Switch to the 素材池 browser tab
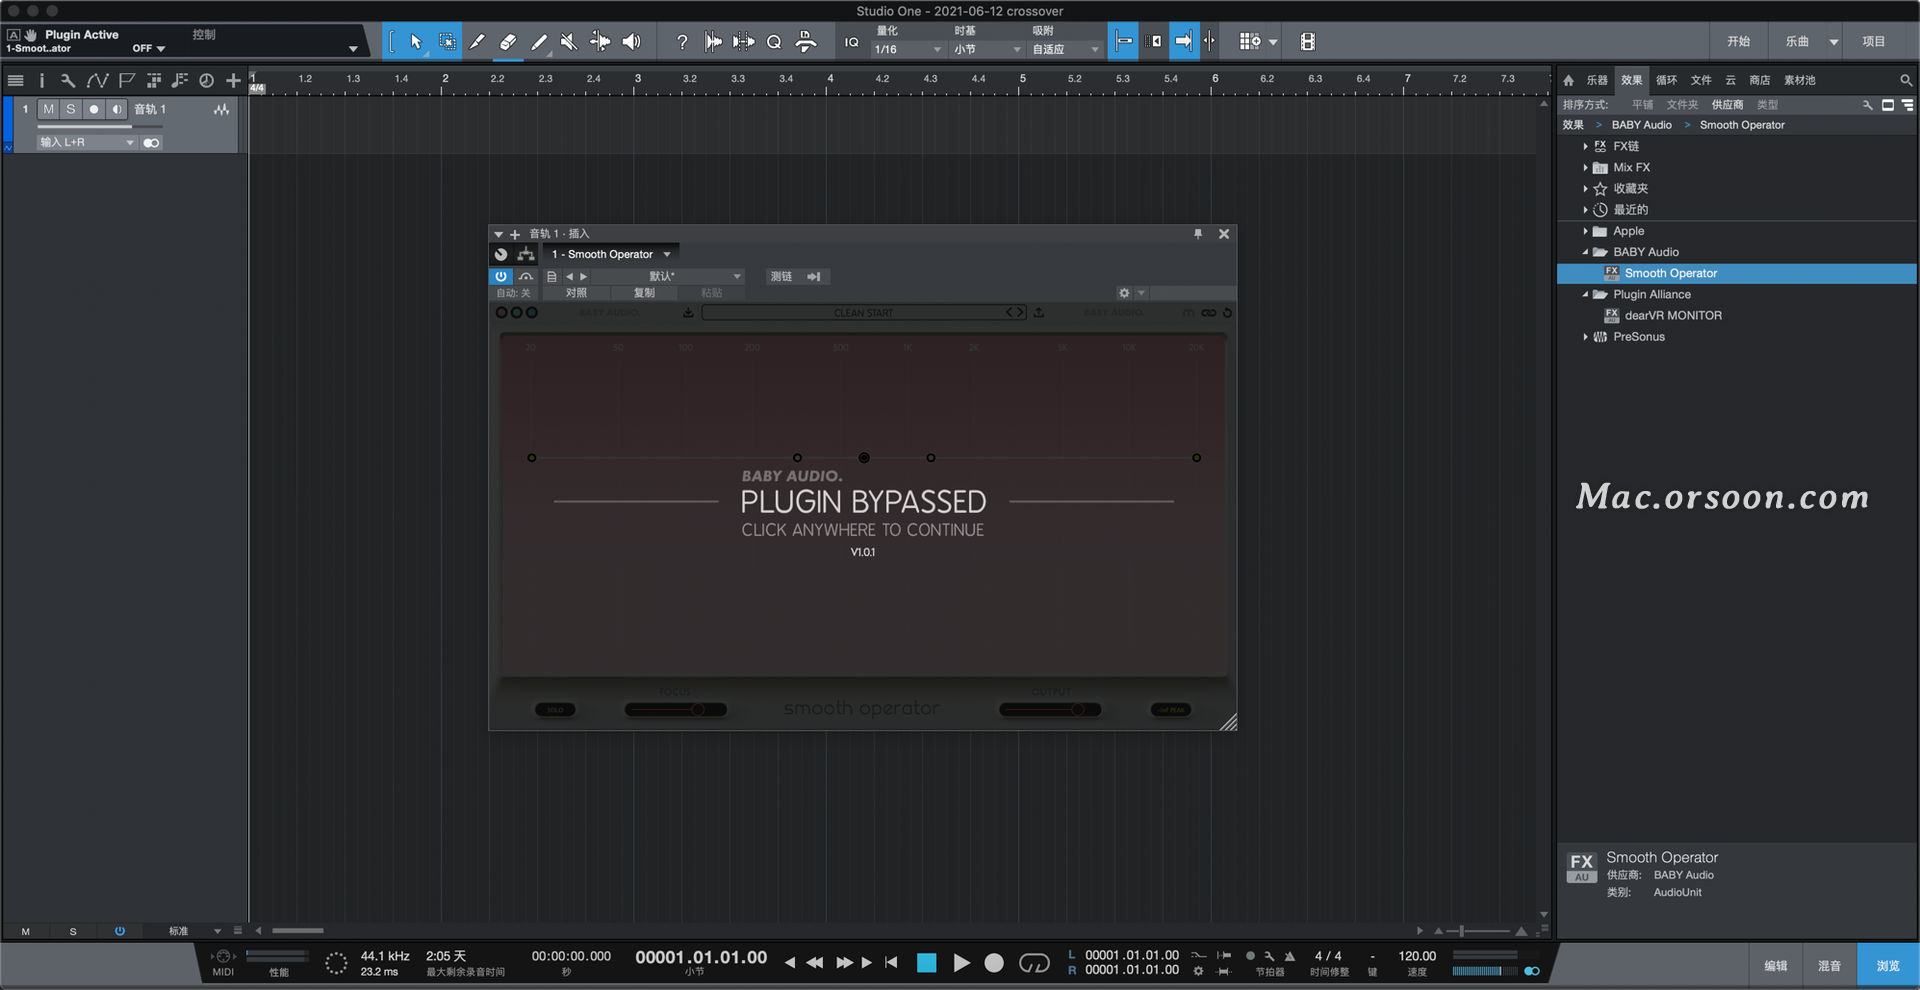 1799,80
